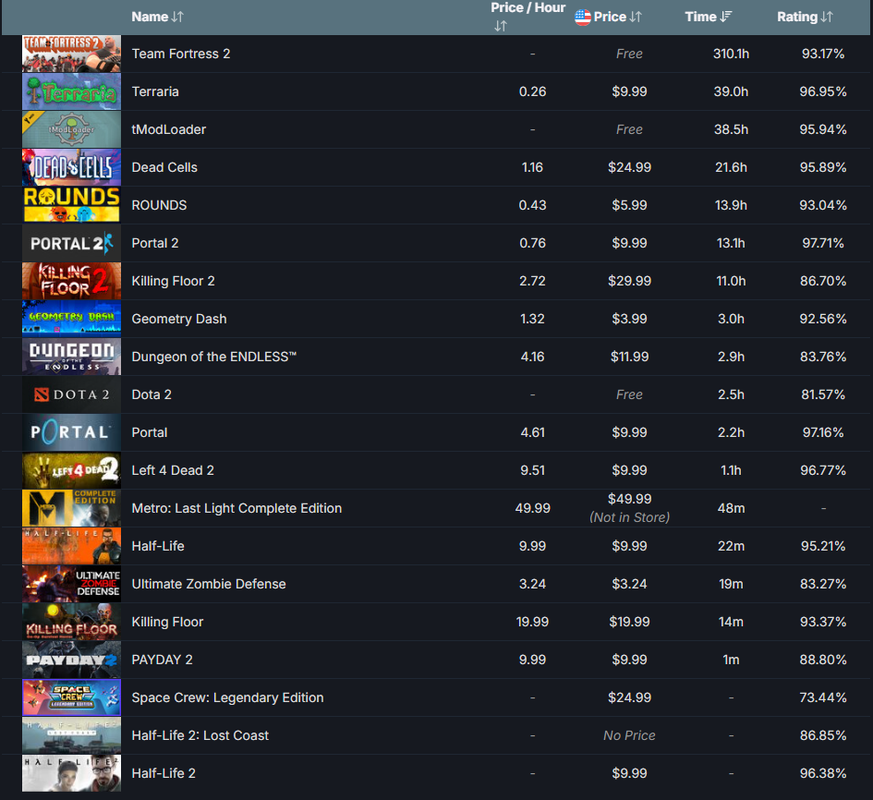The width and height of the screenshot is (873, 800).
Task: Select the $24.99 price of Dead Cells
Action: [629, 167]
